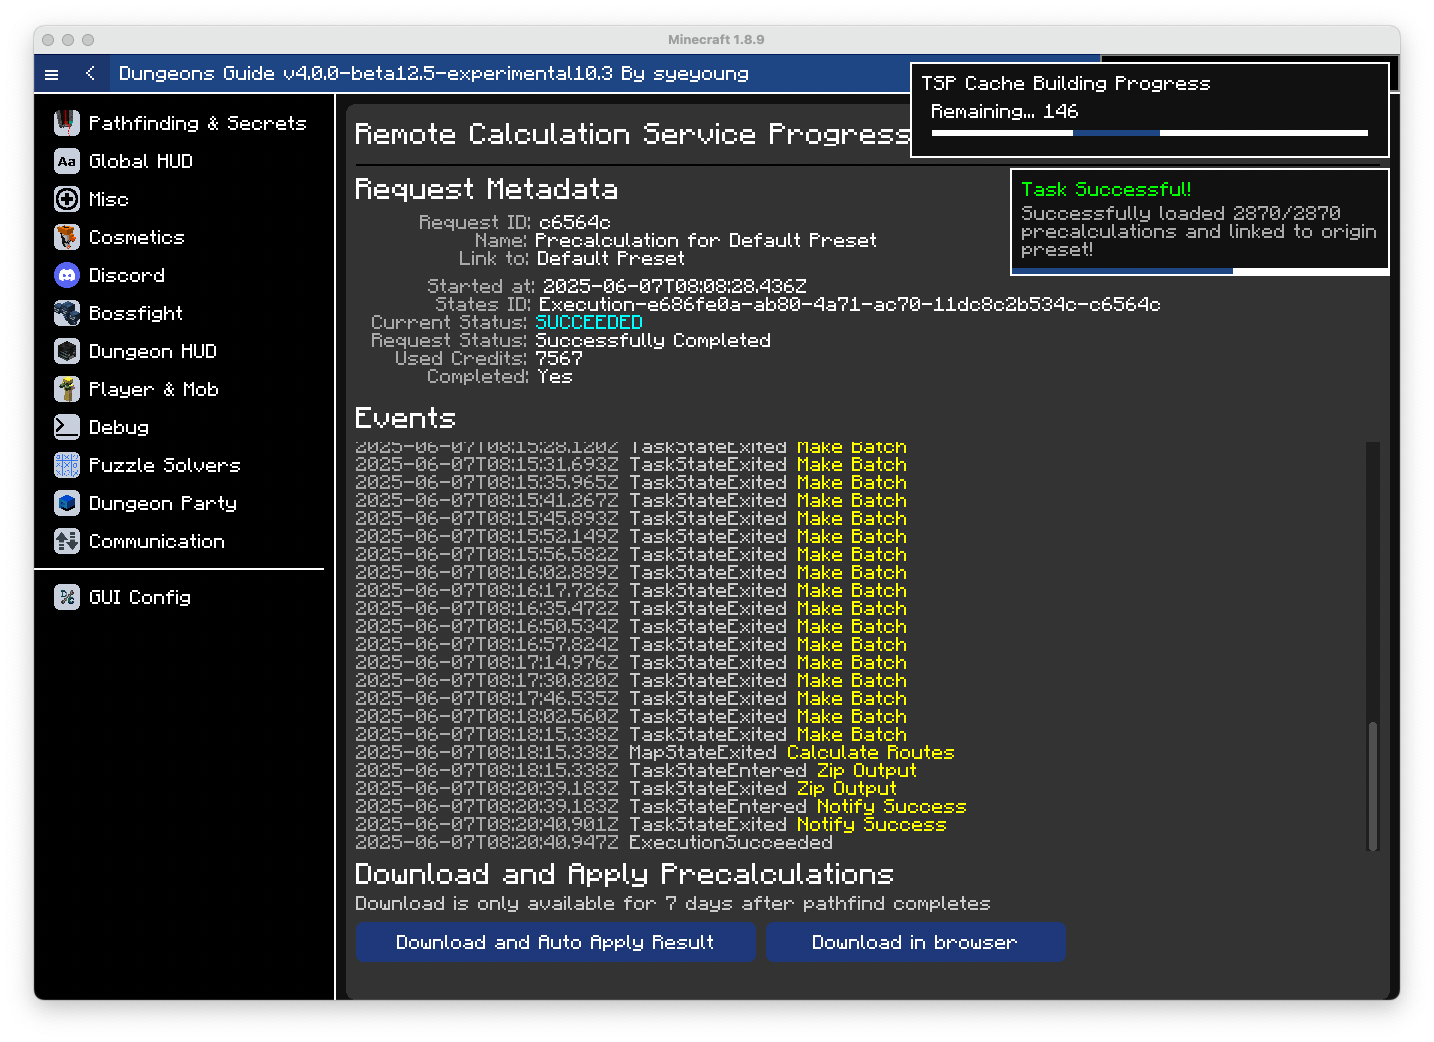
Task: Open the Pathfinding & Secrets icon
Action: (67, 123)
